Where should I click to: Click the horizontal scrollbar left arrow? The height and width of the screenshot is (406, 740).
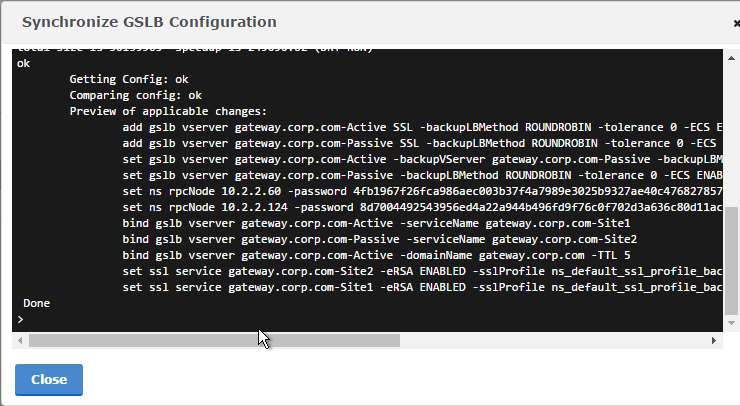coord(20,340)
